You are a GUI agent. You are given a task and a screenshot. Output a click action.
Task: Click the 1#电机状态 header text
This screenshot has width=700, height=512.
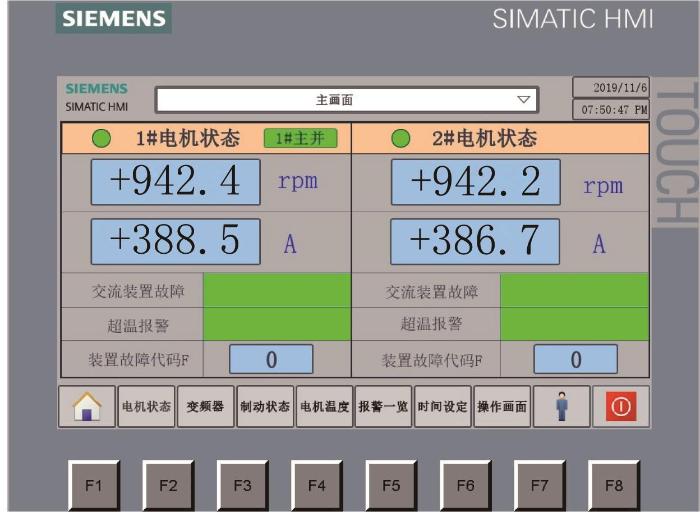(x=188, y=138)
